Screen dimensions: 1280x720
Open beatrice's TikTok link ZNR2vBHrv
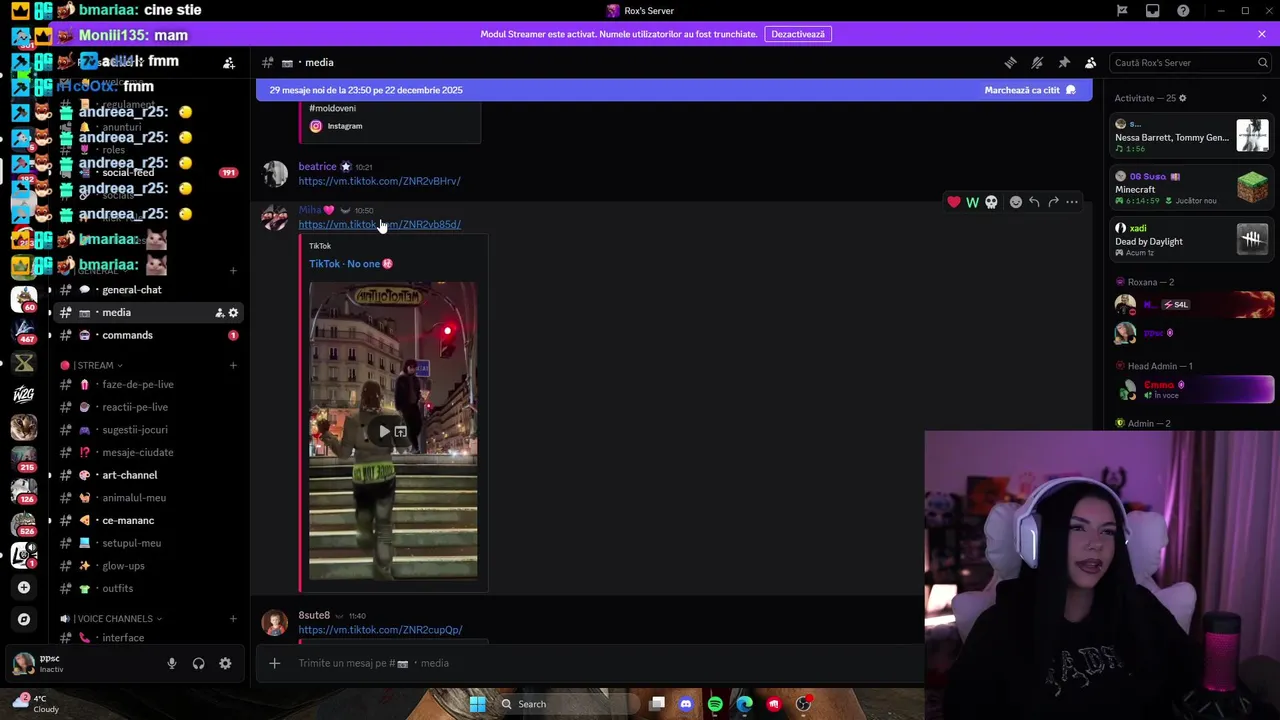379,181
